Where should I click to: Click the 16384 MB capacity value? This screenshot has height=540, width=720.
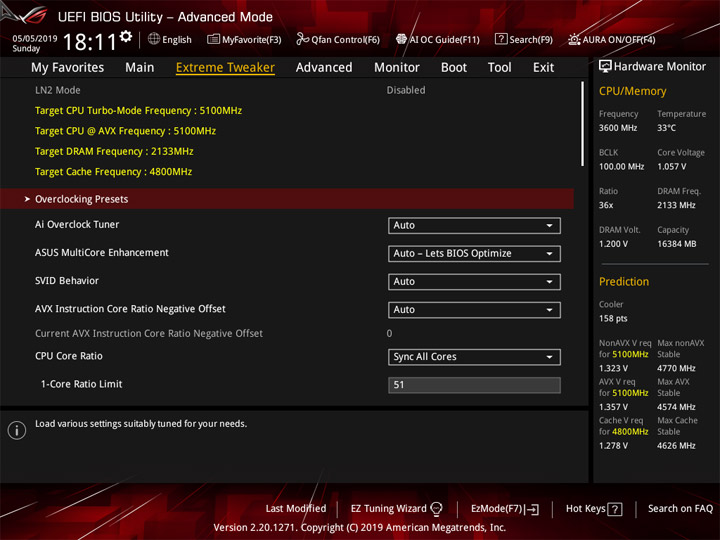pyautogui.click(x=676, y=244)
